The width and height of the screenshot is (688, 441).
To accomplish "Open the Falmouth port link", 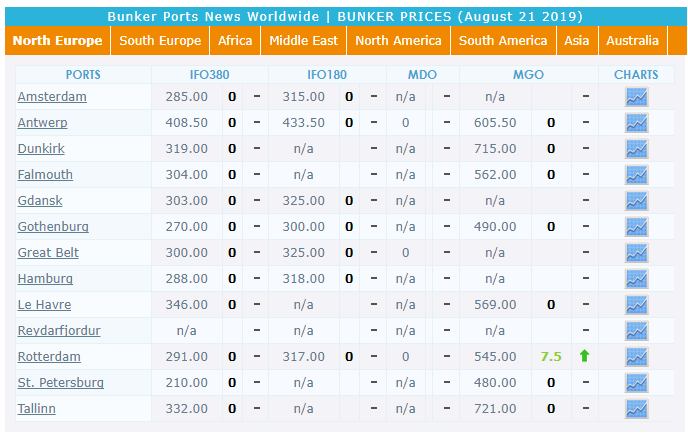I will 45,175.
